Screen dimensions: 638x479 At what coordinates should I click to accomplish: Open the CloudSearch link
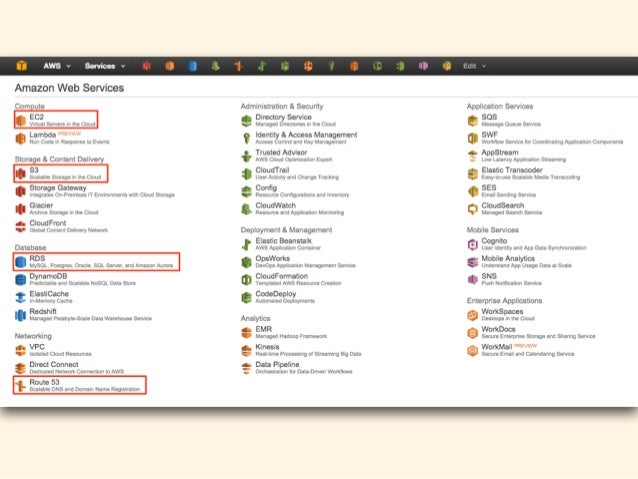pyautogui.click(x=503, y=205)
